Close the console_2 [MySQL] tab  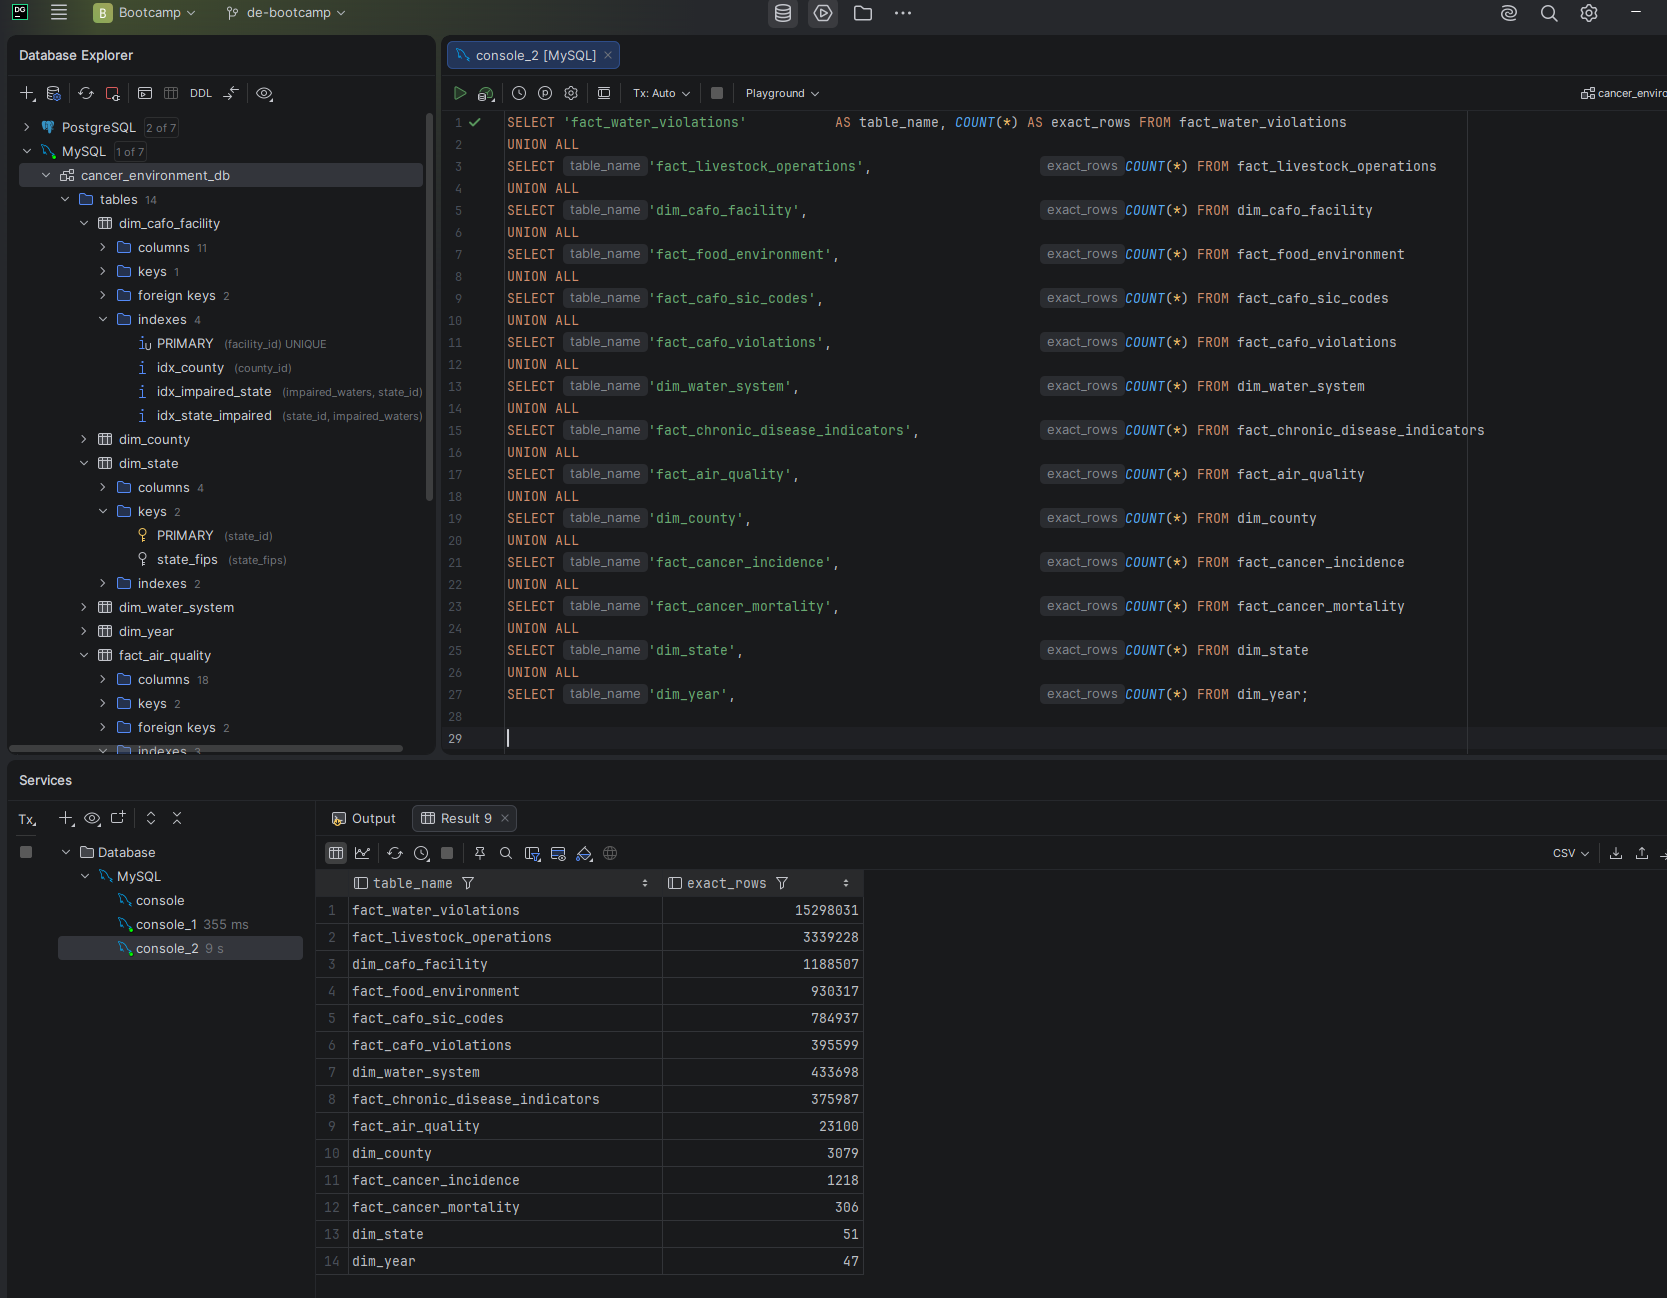click(608, 55)
